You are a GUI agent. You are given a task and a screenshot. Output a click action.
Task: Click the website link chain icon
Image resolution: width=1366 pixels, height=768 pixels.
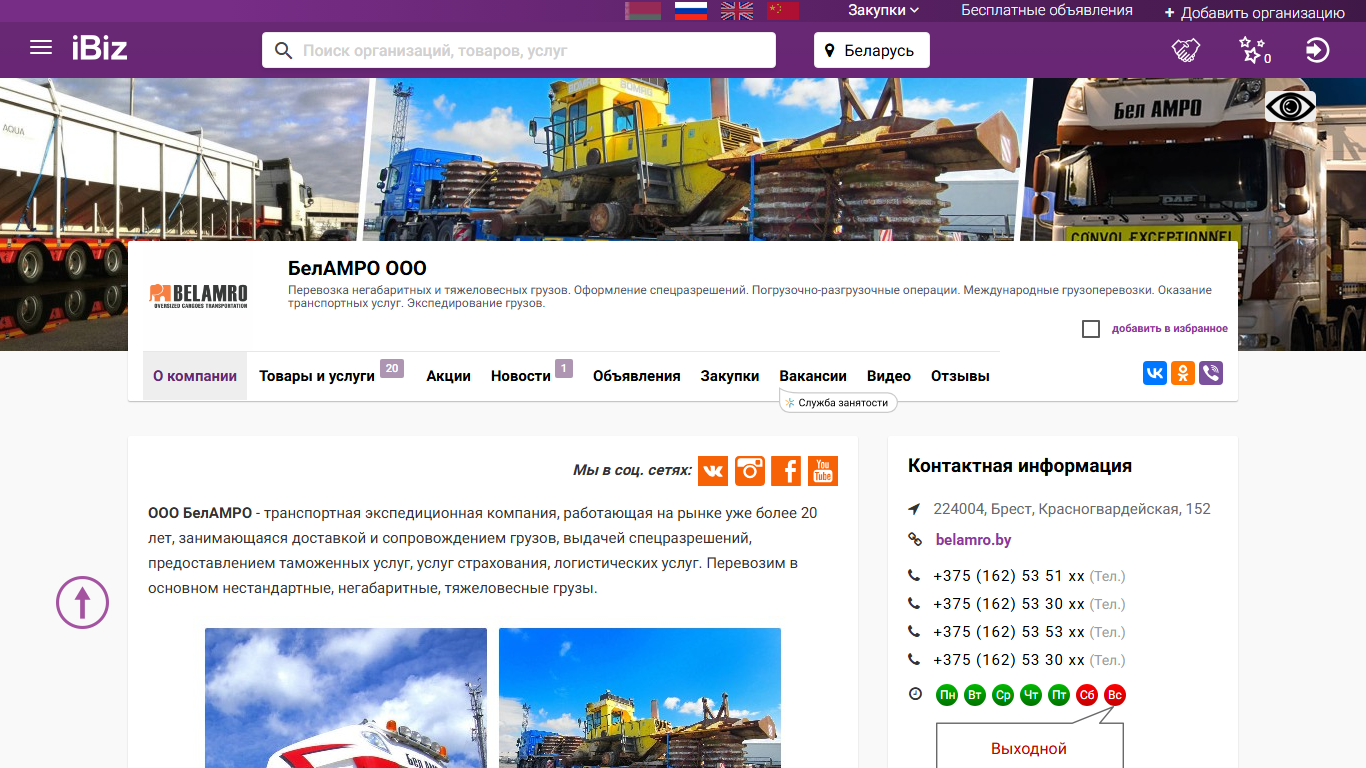(914, 539)
